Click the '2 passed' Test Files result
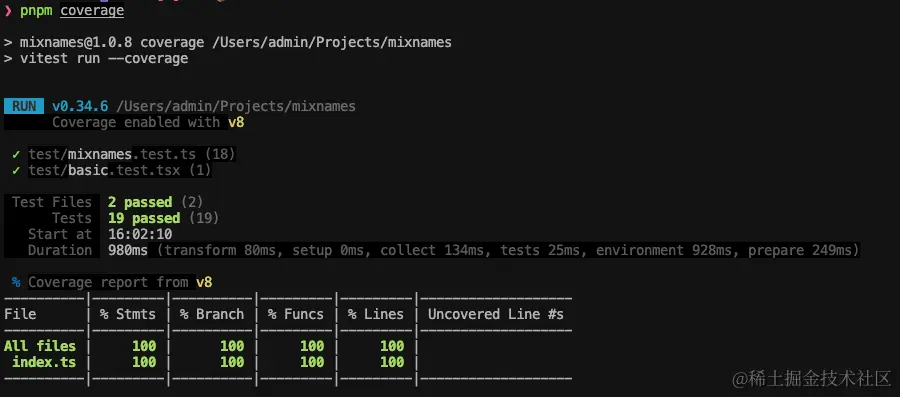900x397 pixels. point(140,202)
